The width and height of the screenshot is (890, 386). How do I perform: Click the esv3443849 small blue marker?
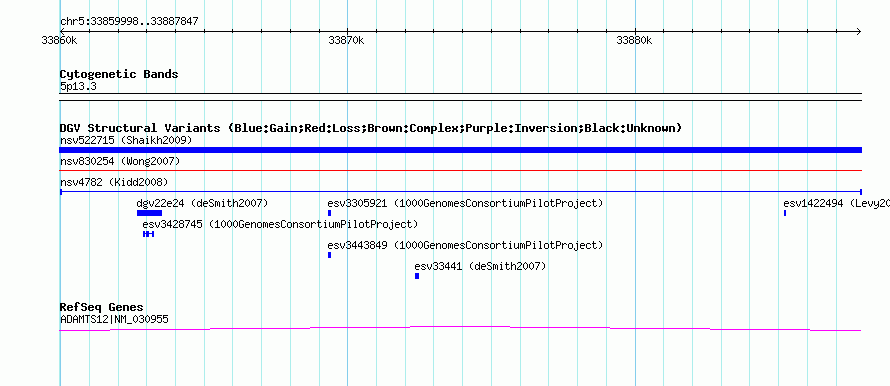[329, 255]
